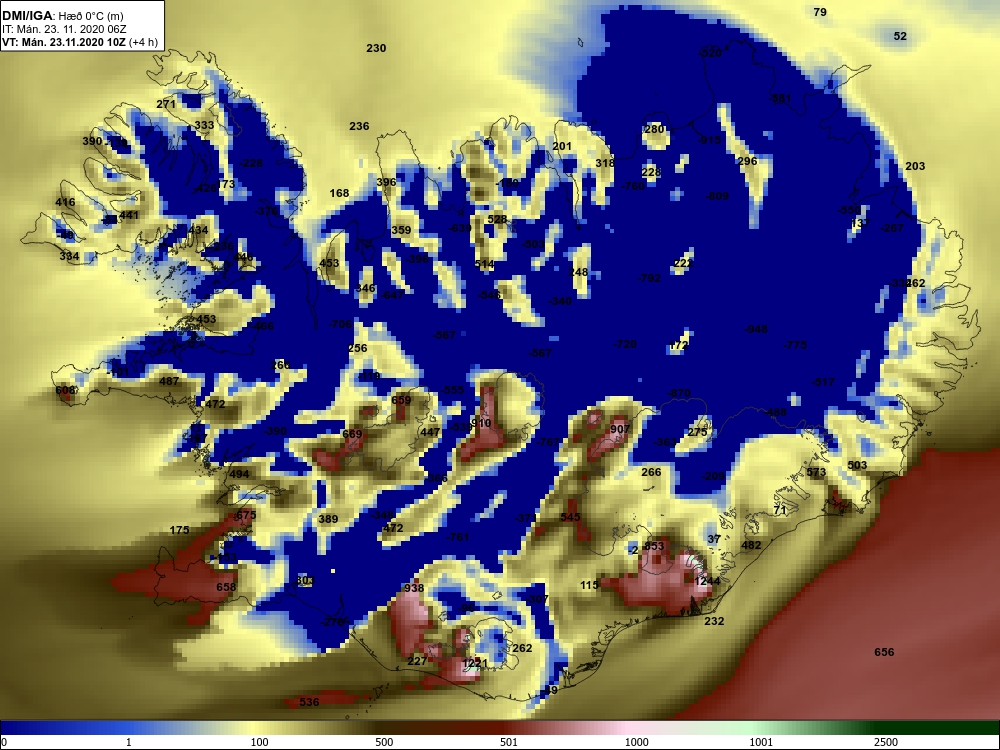
Task: Select the negative value -809
Action: [x=717, y=196]
